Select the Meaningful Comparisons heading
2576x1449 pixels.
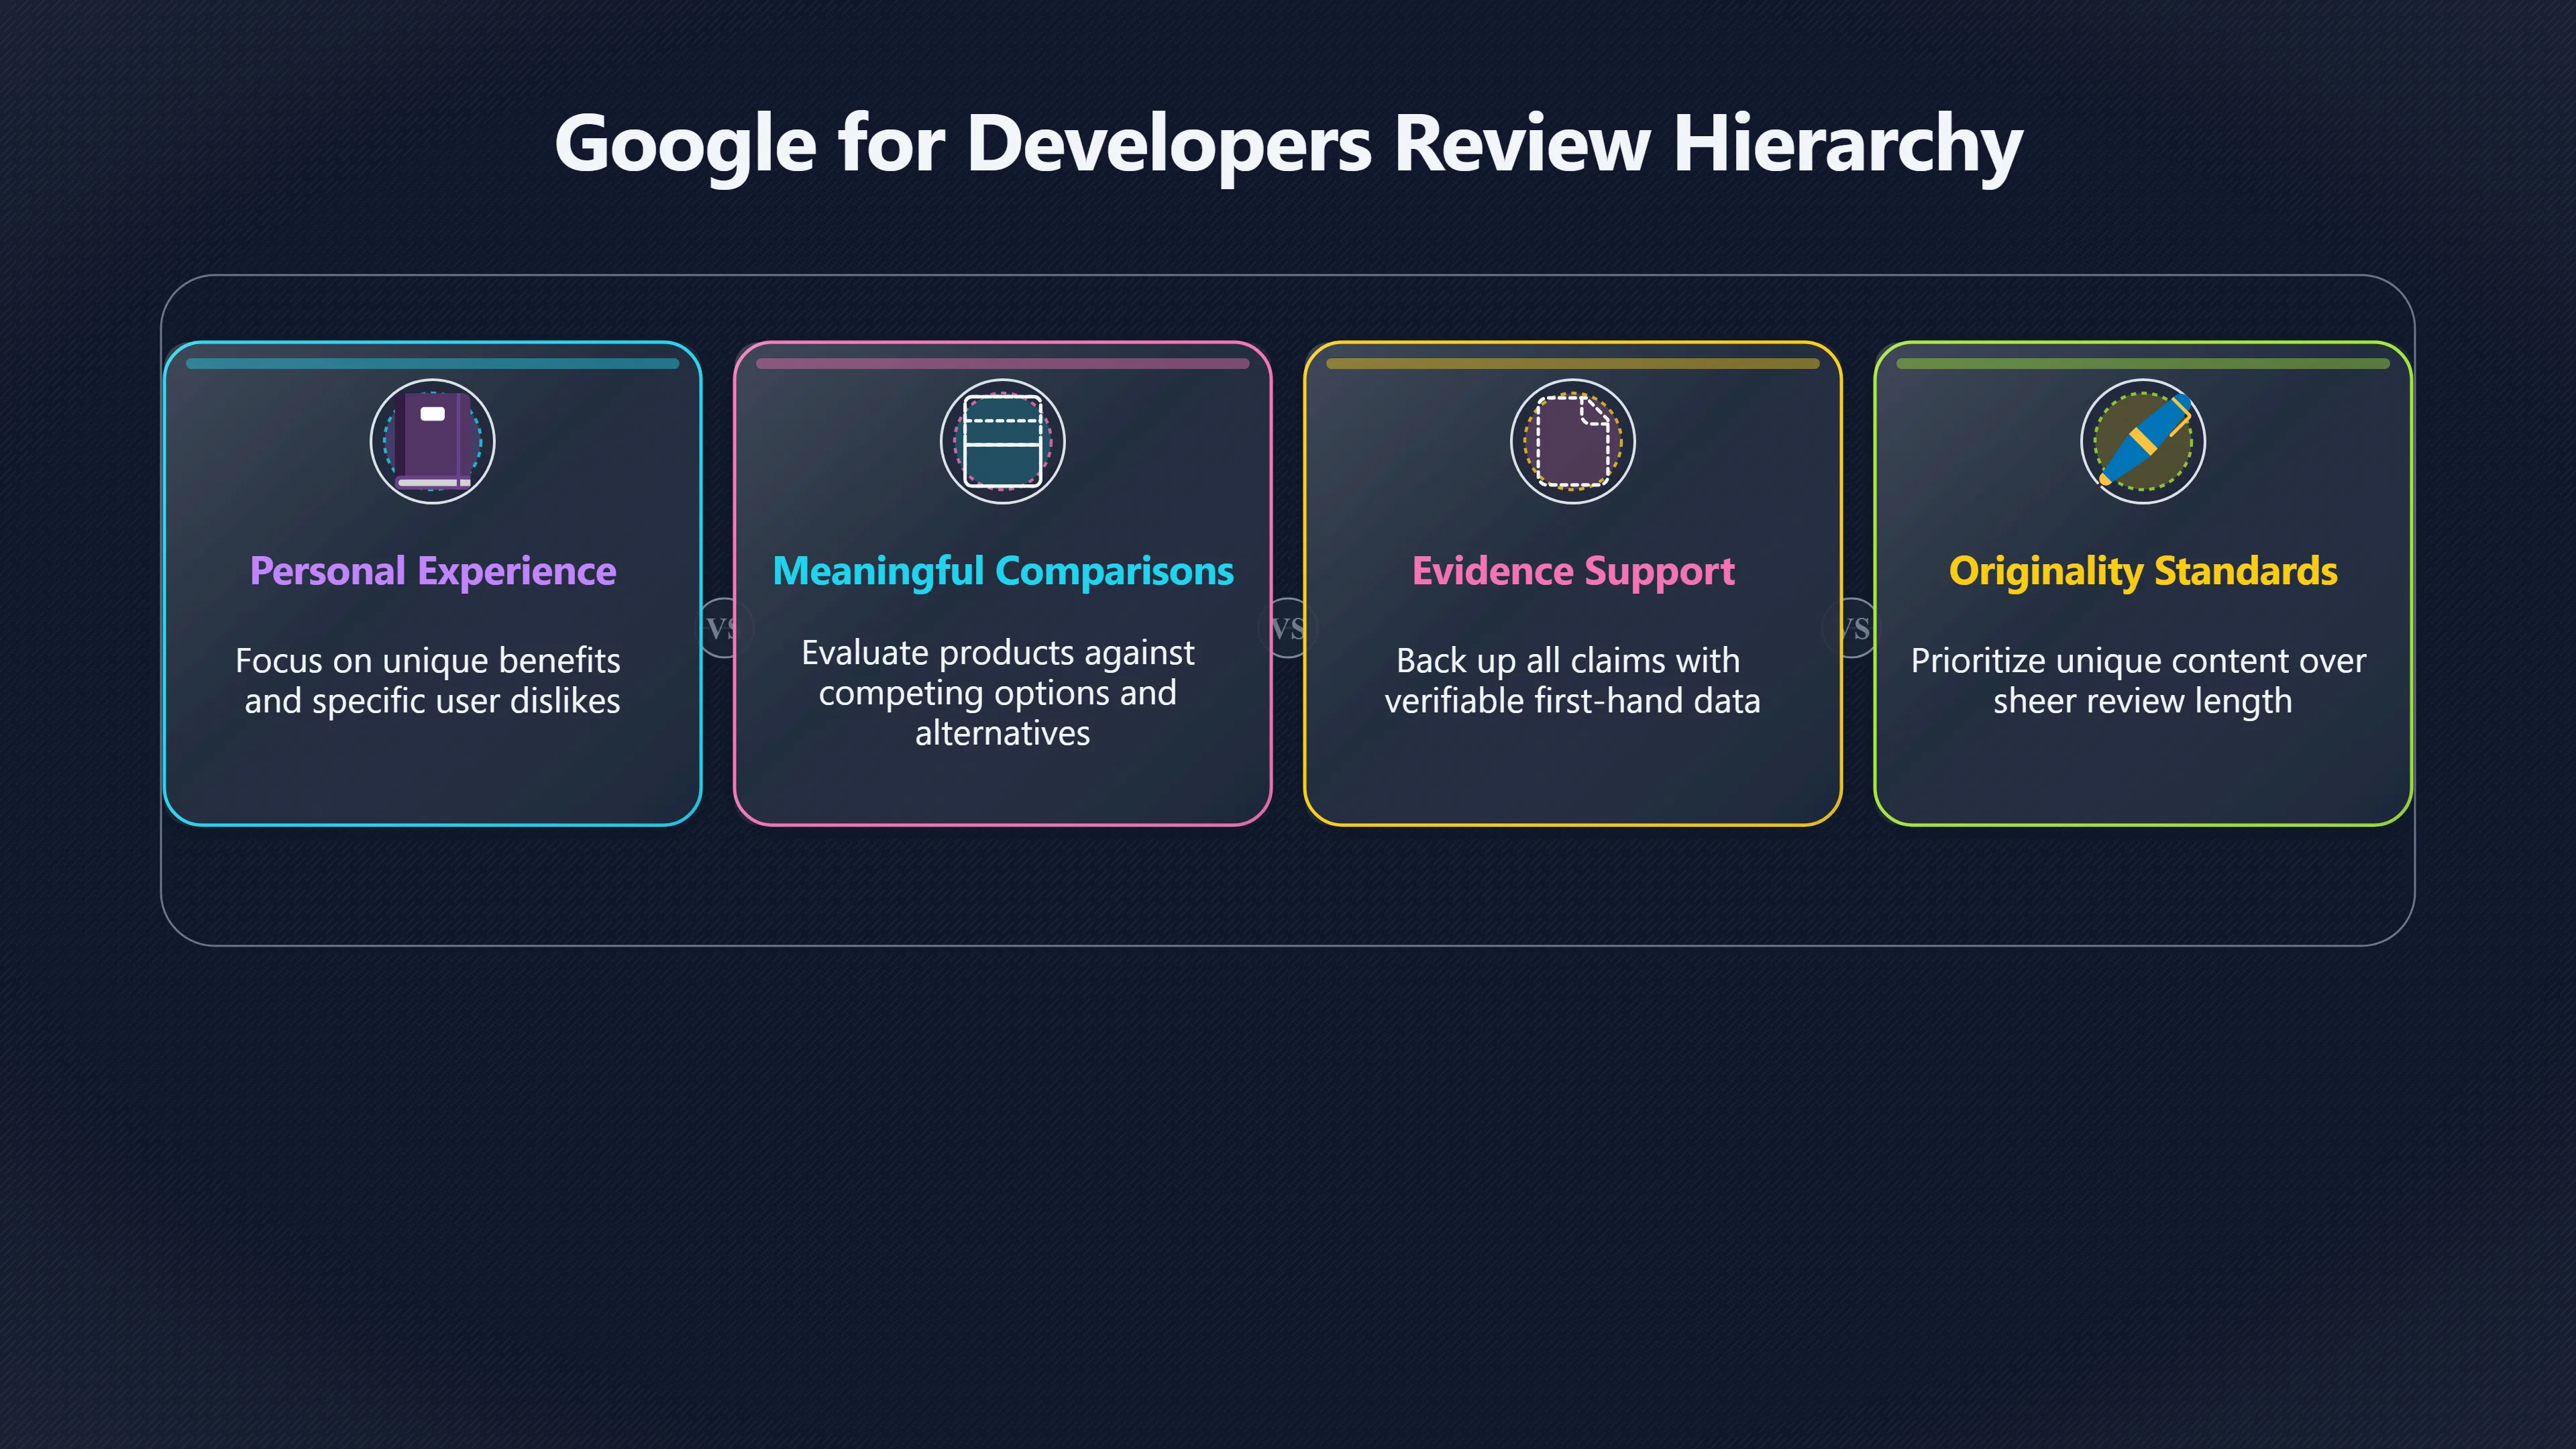[1002, 571]
